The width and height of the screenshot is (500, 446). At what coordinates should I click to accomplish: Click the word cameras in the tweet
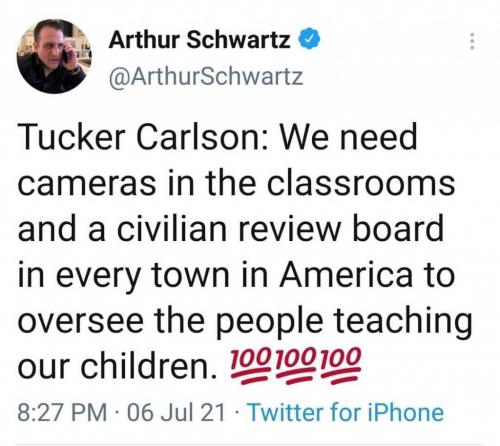86,184
